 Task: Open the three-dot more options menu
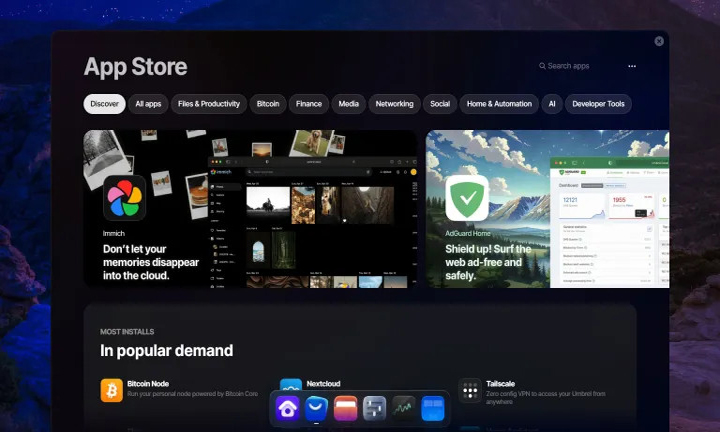click(x=632, y=66)
